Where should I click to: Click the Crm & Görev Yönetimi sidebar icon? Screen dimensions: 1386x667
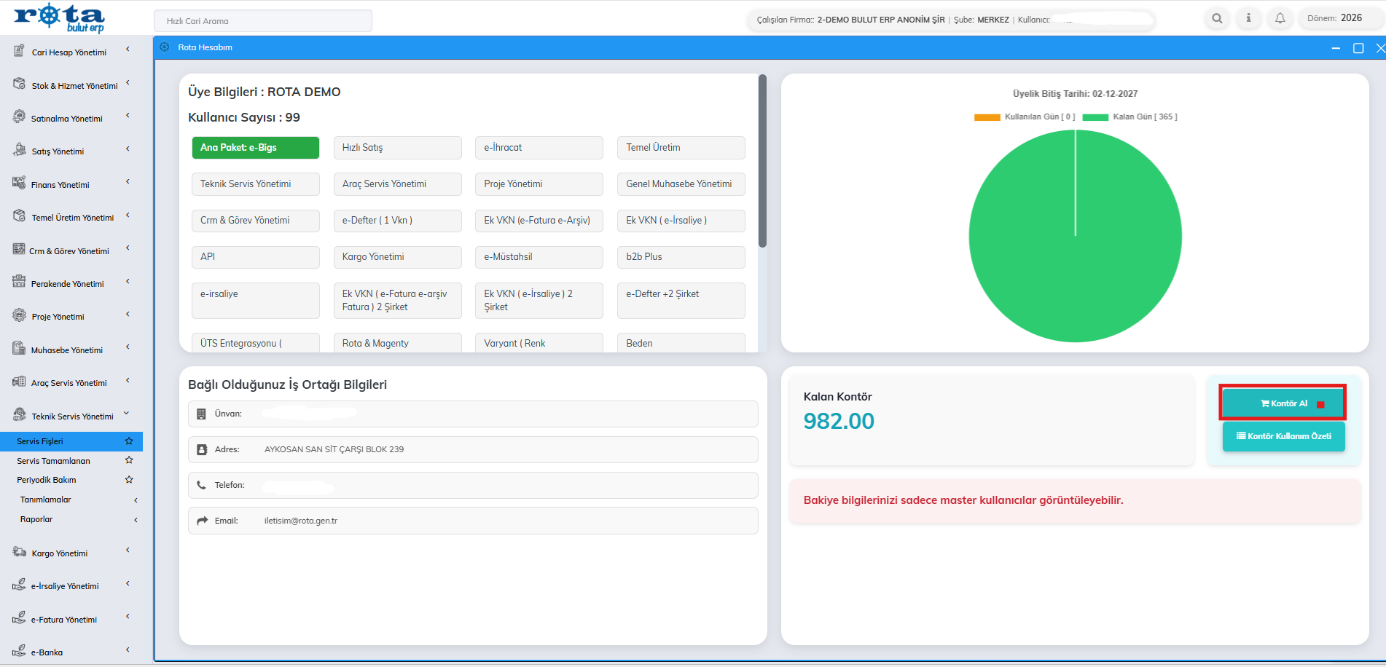(19, 250)
